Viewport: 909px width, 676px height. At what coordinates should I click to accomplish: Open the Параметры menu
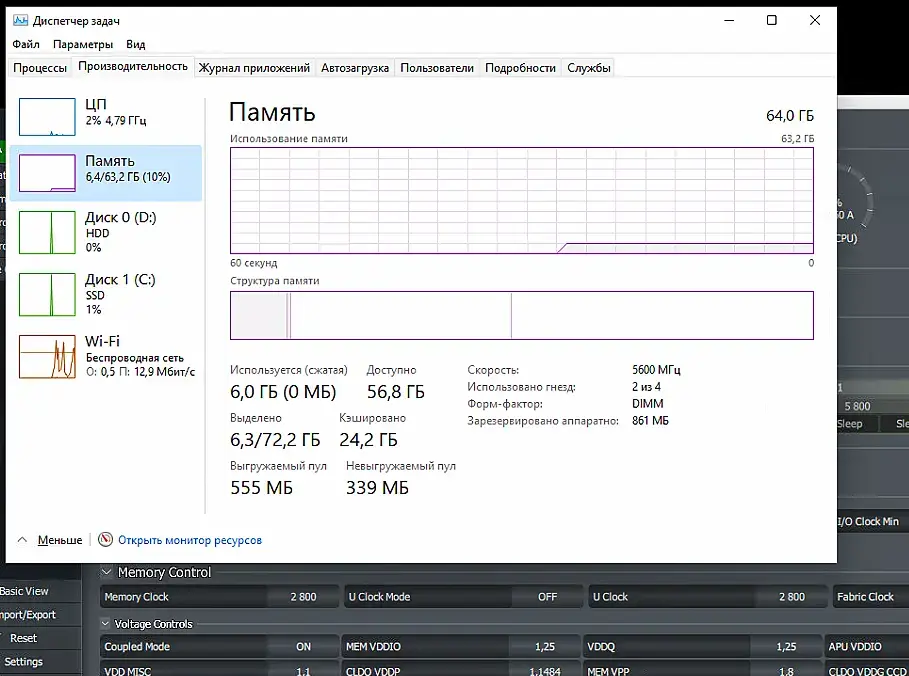click(x=83, y=44)
